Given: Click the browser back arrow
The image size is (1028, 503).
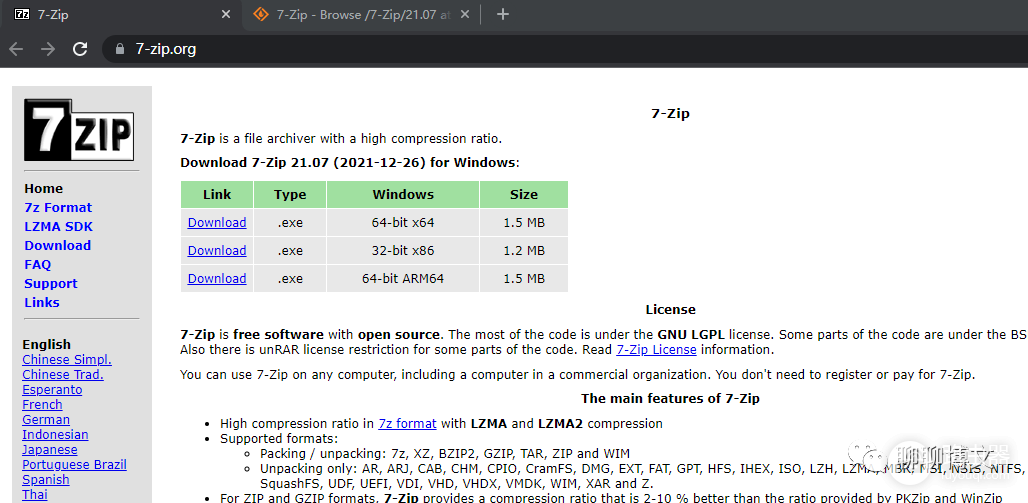Looking at the screenshot, I should (x=16, y=49).
